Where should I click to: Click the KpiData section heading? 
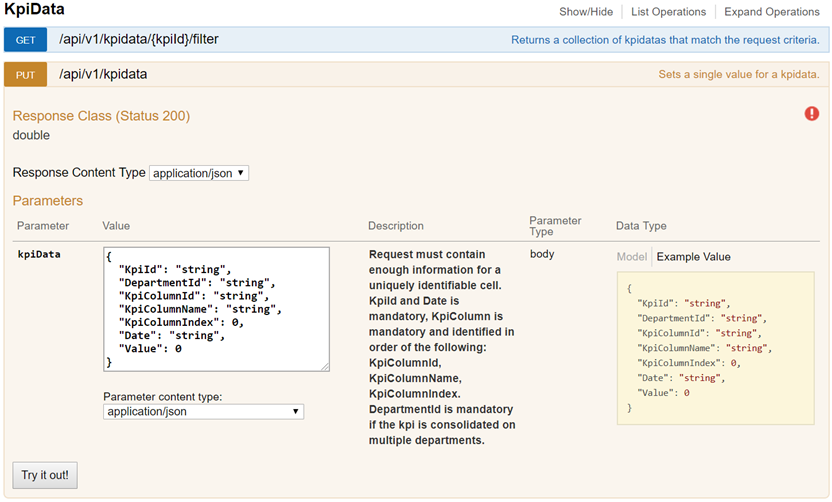(35, 10)
